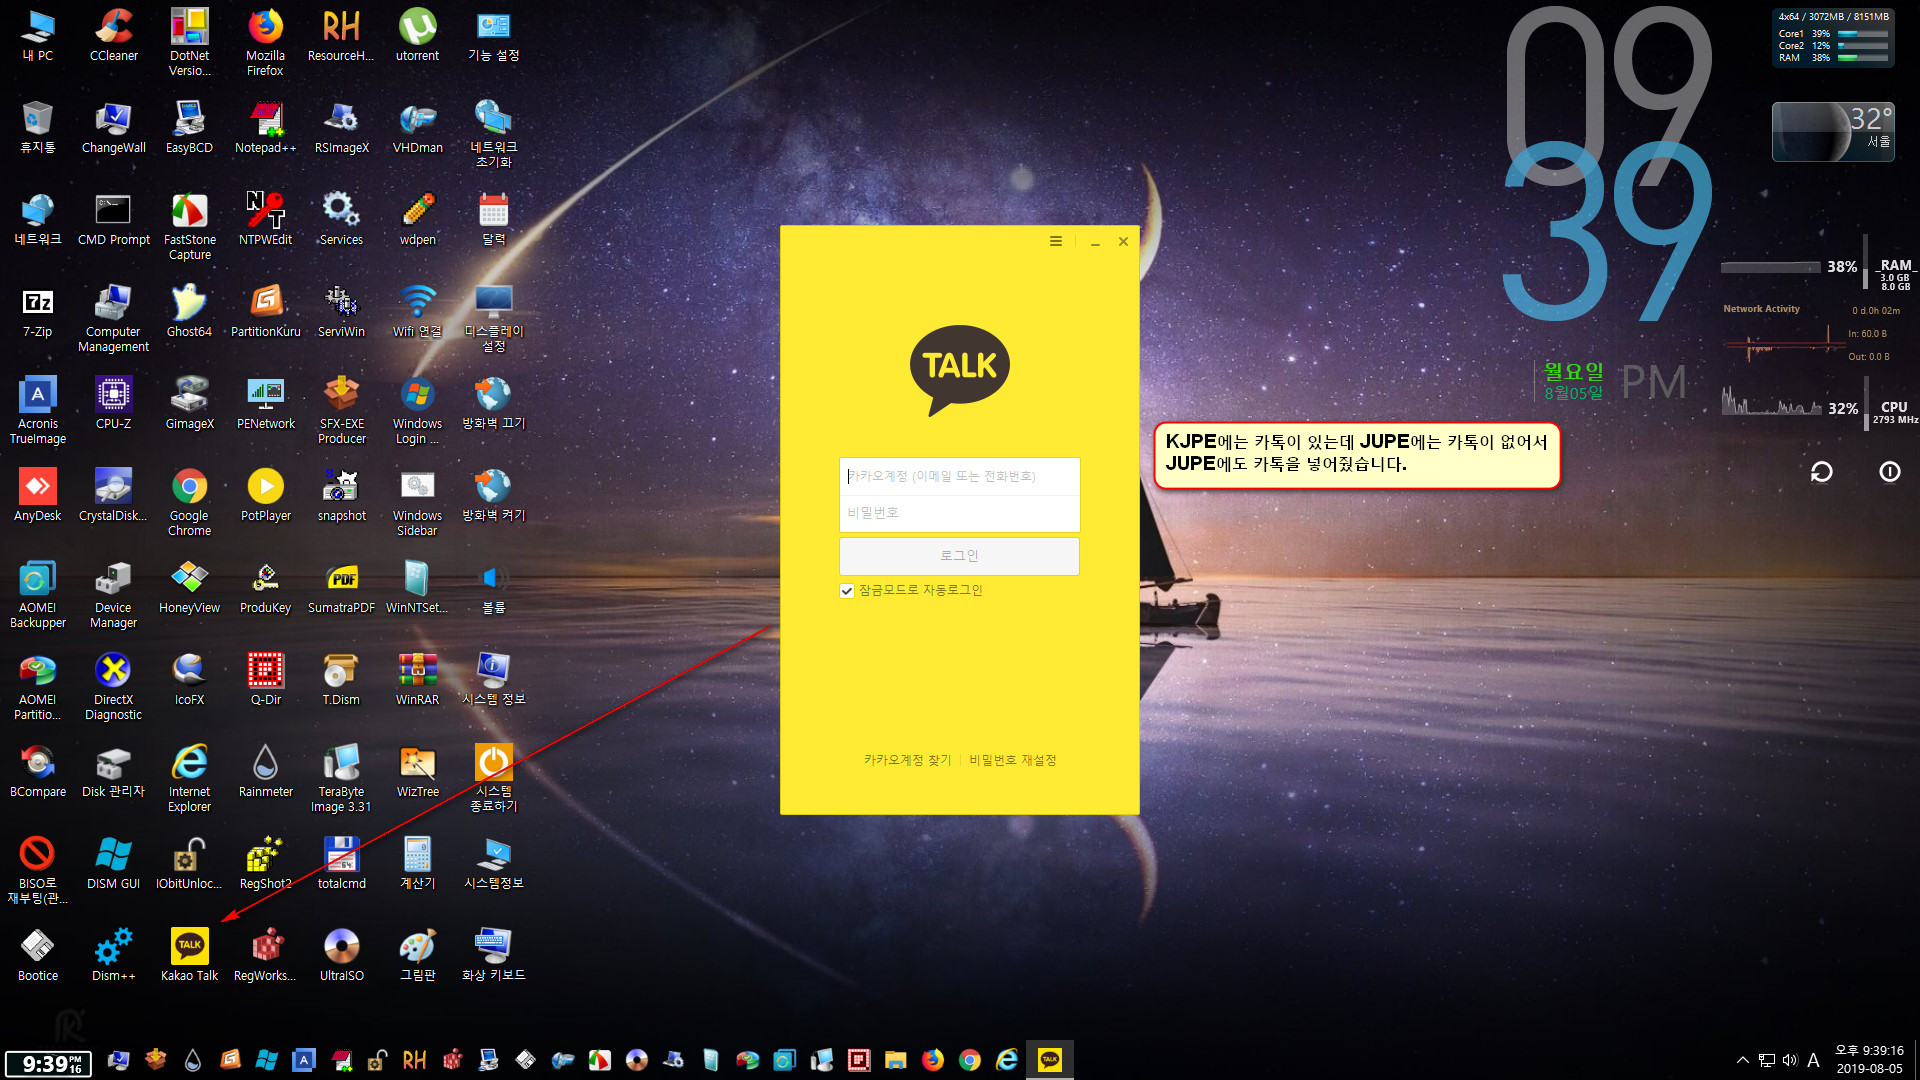Select the PotPlayer desktop icon
Image resolution: width=1920 pixels, height=1080 pixels.
265,495
